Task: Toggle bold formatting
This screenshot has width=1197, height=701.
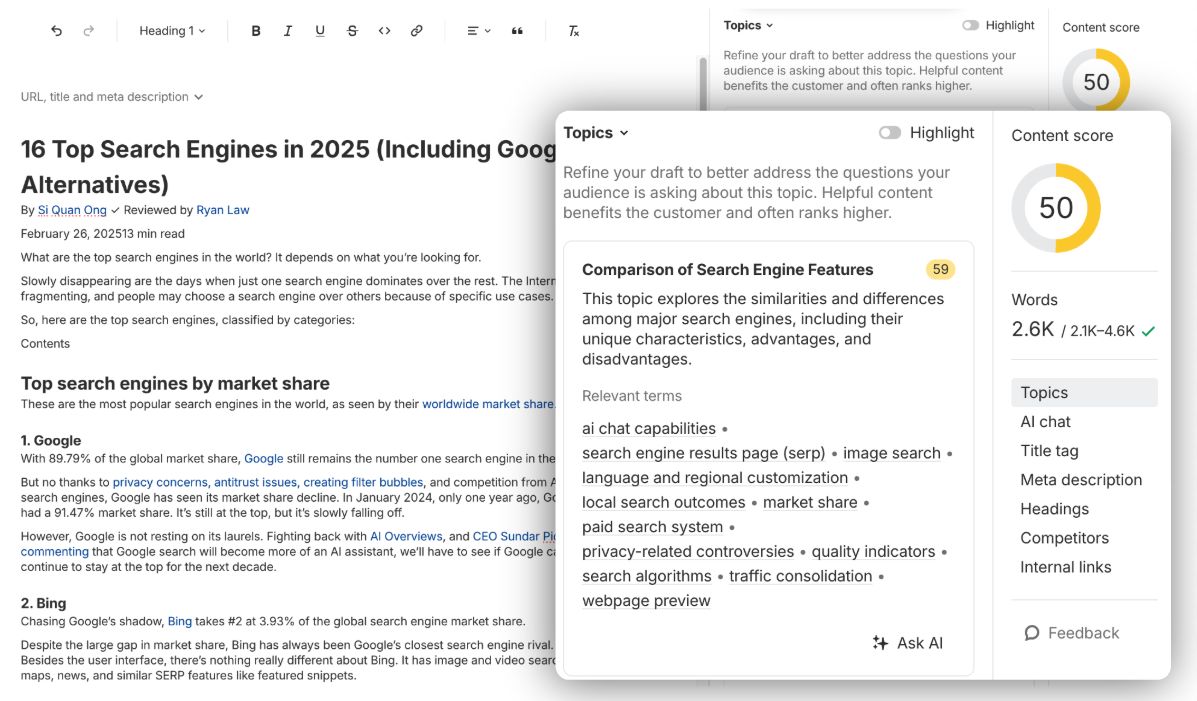Action: pyautogui.click(x=255, y=31)
